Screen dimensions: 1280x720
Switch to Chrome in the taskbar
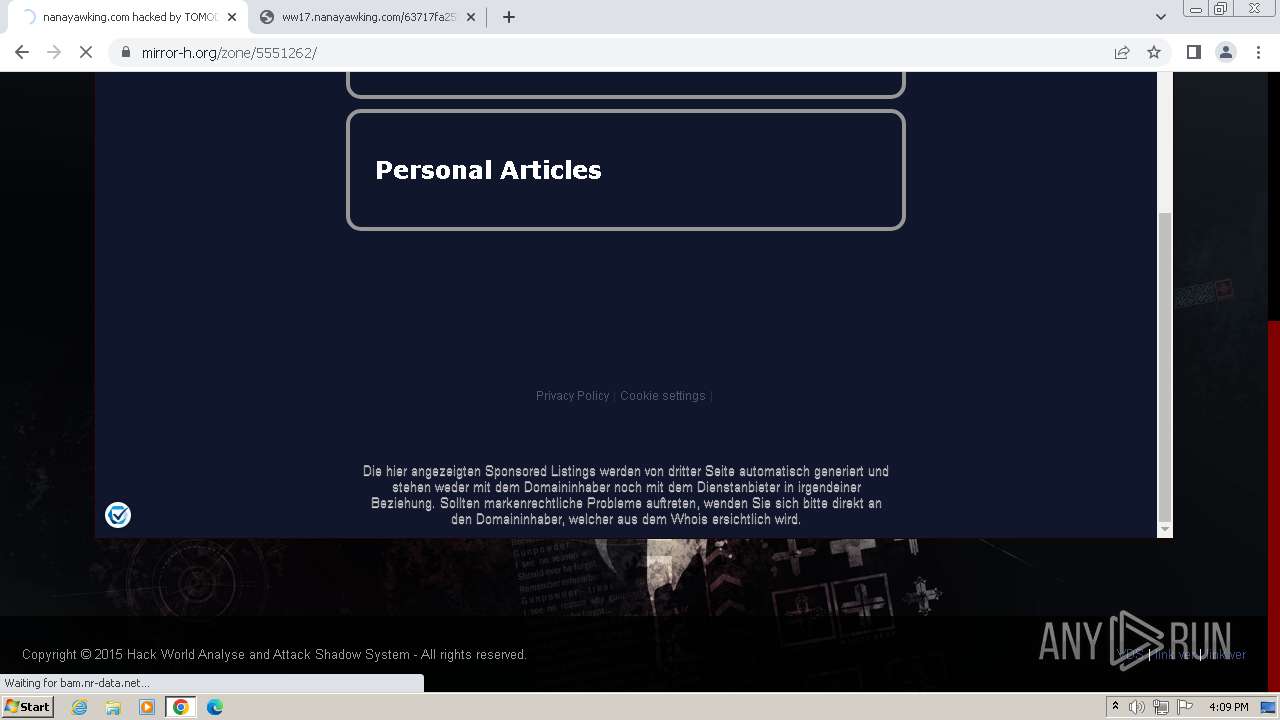(181, 707)
